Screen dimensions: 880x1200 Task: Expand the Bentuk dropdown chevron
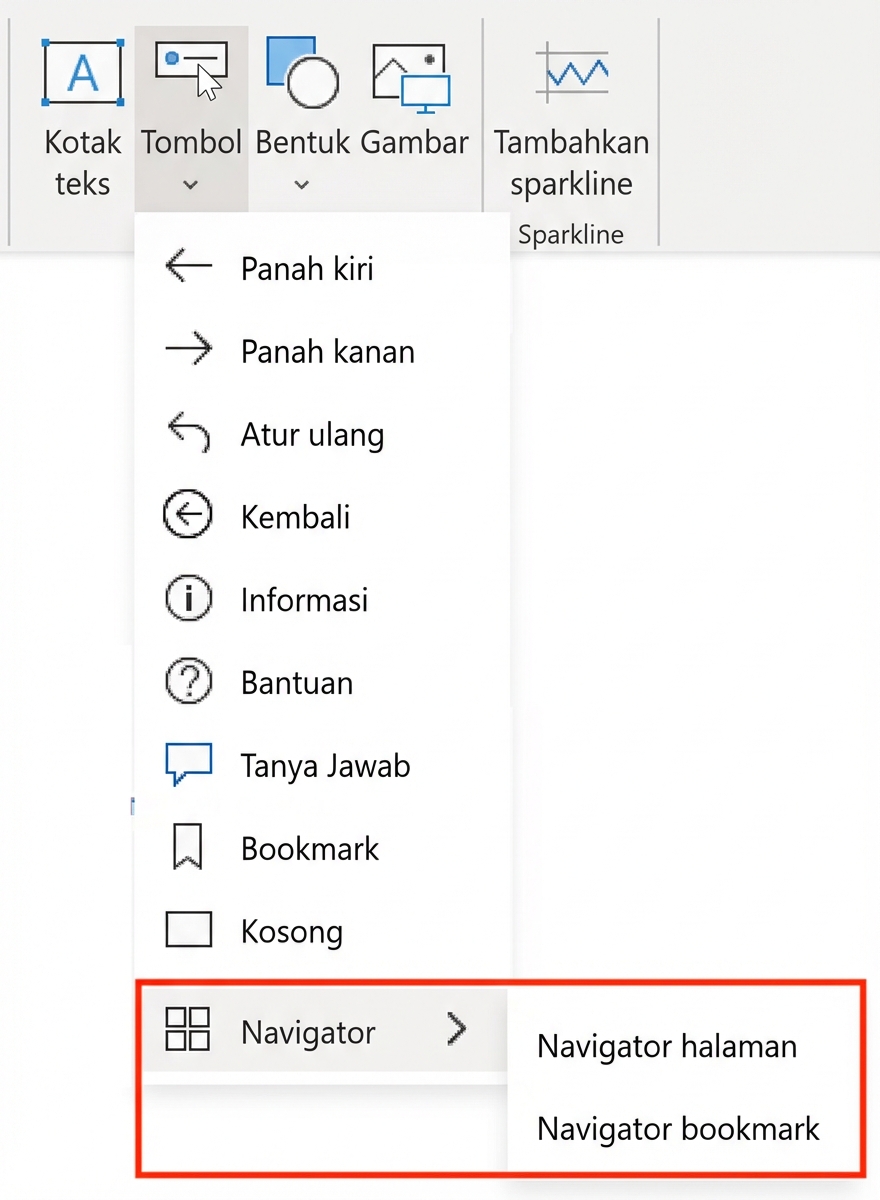(301, 185)
